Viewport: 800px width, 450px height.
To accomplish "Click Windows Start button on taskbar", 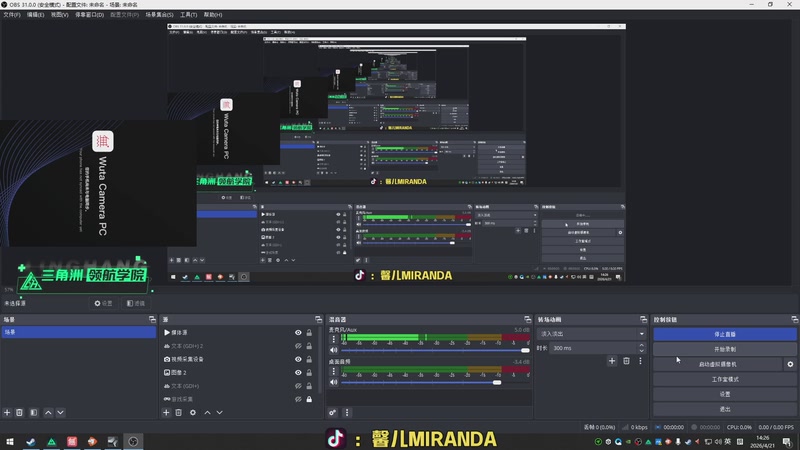I will click(x=10, y=441).
